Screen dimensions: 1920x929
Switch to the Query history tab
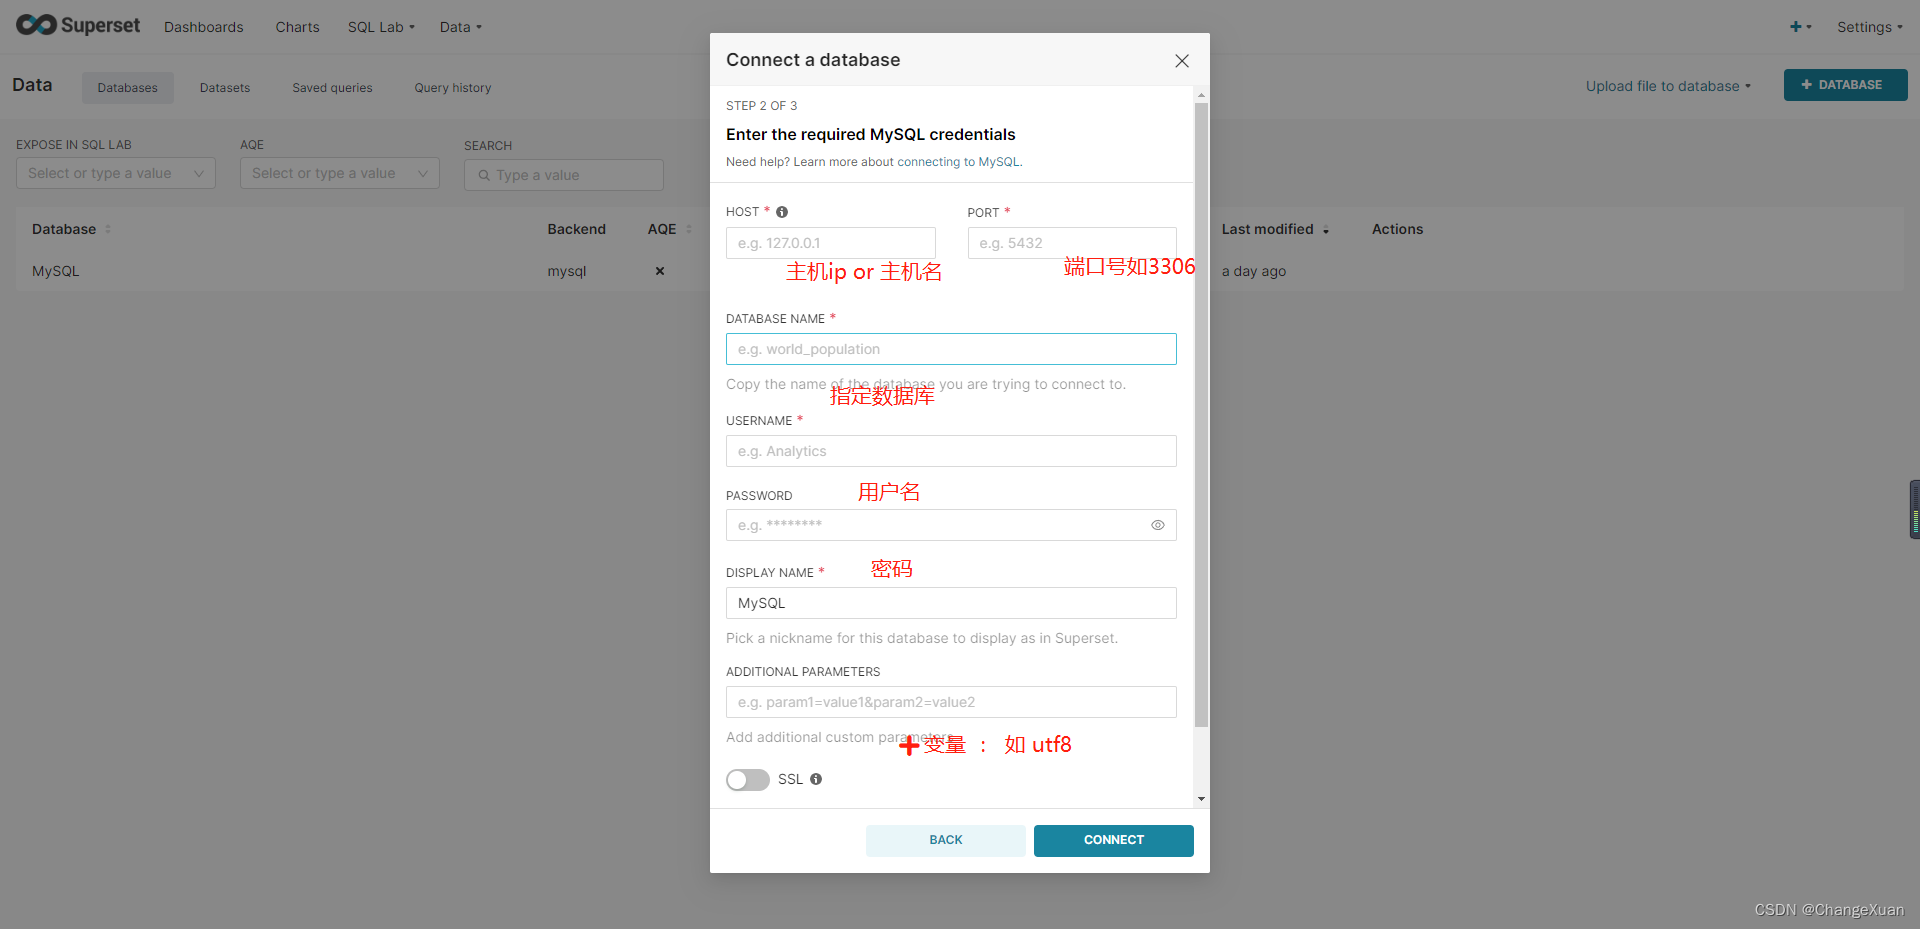453,88
